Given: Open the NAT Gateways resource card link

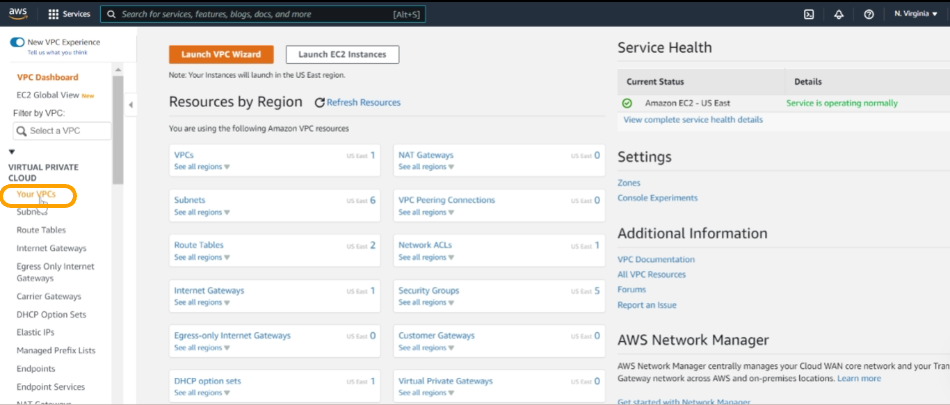Looking at the screenshot, I should (426, 155).
